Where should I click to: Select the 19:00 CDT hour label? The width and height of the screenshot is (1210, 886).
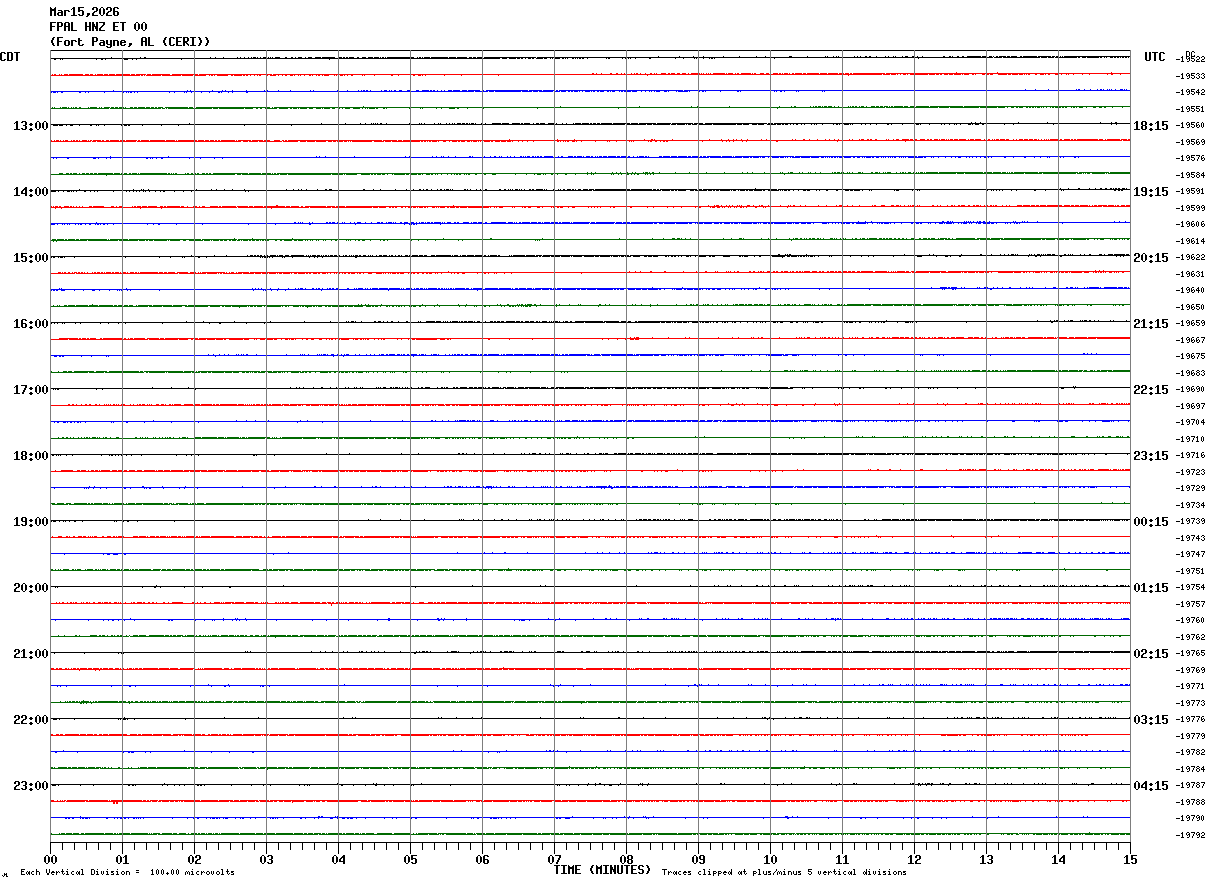[31, 522]
